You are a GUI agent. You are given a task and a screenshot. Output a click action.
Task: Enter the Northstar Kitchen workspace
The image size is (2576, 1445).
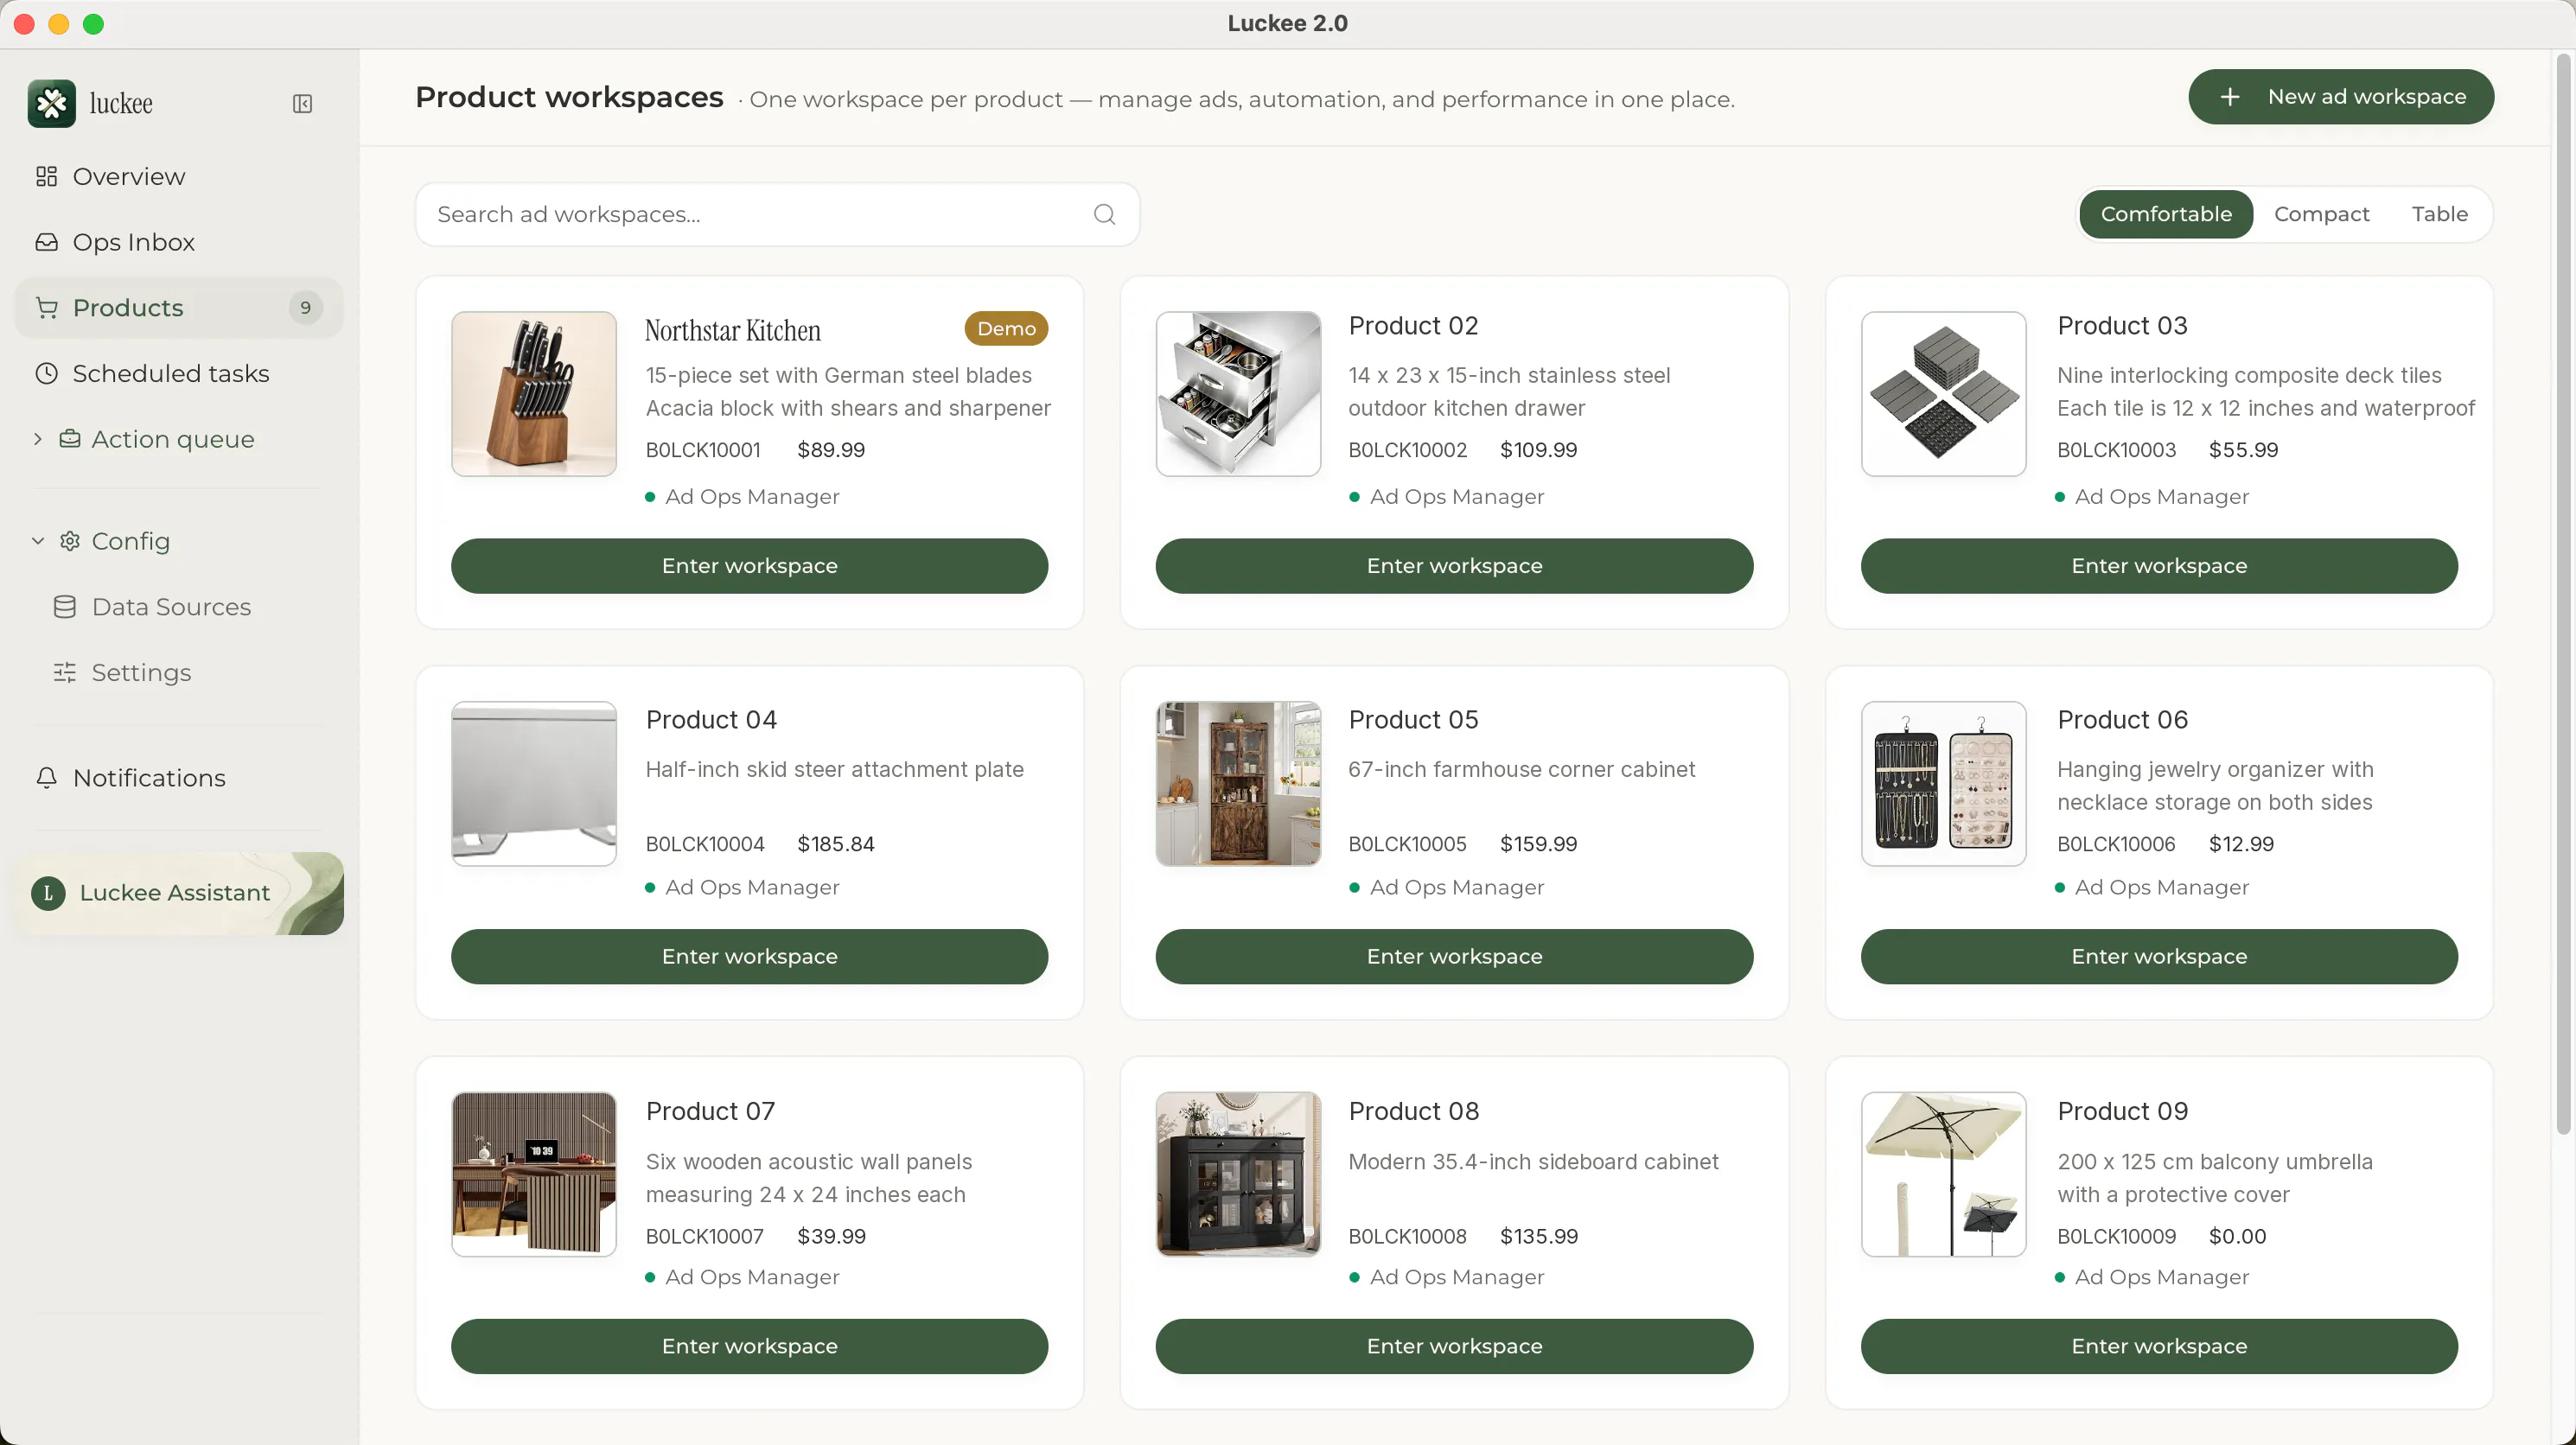pos(749,566)
